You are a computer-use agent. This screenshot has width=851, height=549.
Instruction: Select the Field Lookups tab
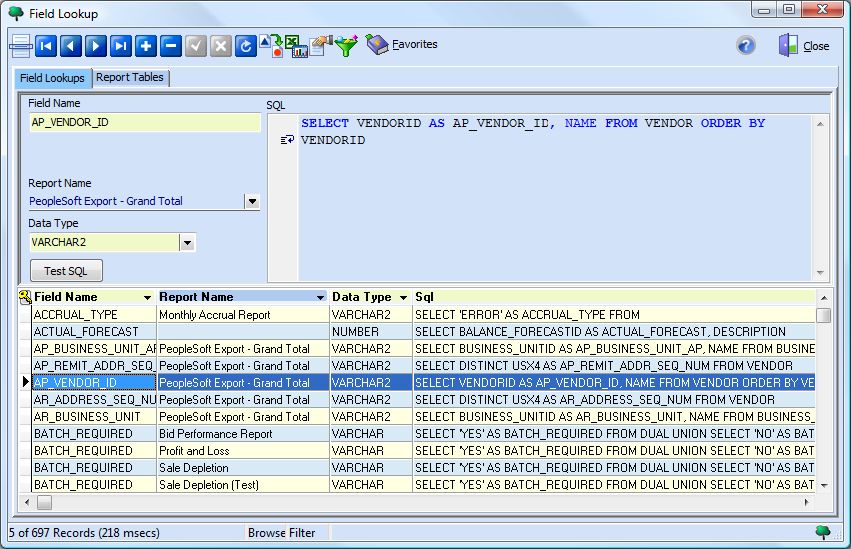(52, 78)
